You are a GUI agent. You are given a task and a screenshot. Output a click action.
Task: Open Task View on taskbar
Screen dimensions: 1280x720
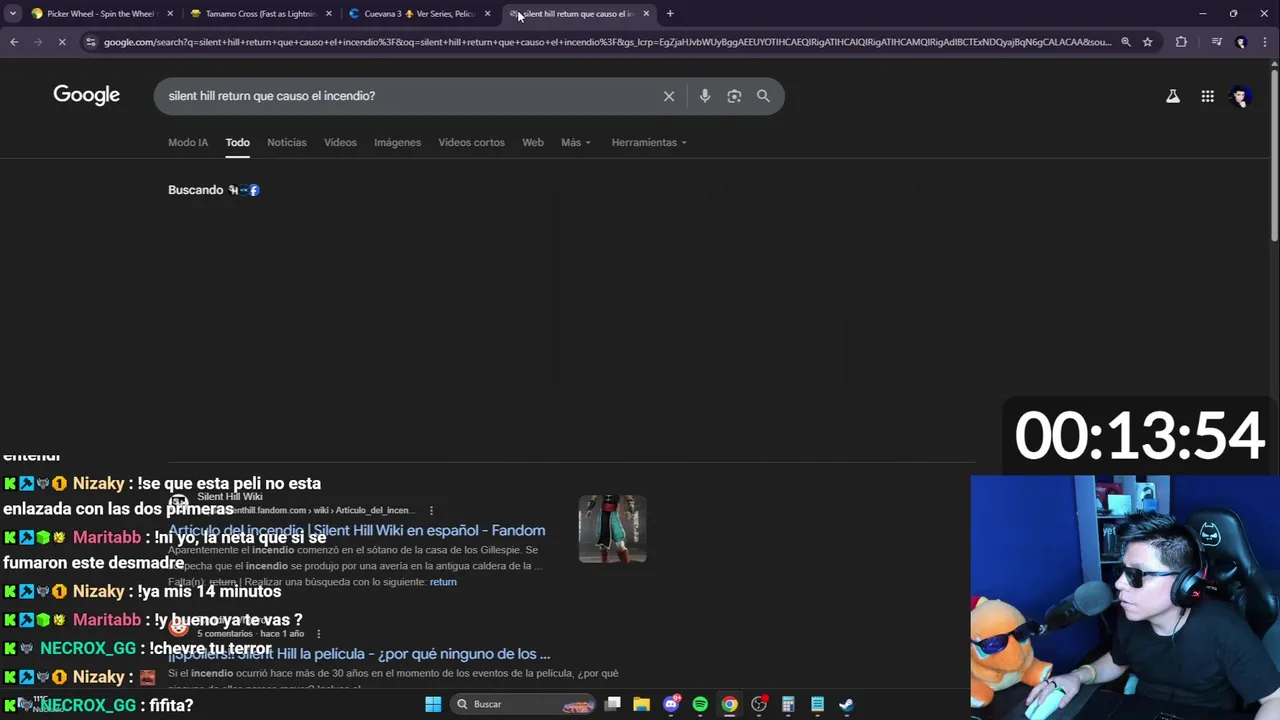(x=613, y=704)
